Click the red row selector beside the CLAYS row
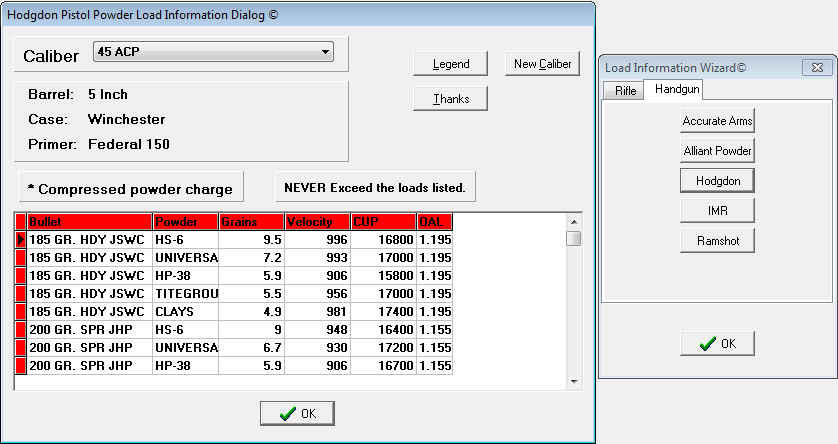The height and width of the screenshot is (444, 838). click(20, 311)
